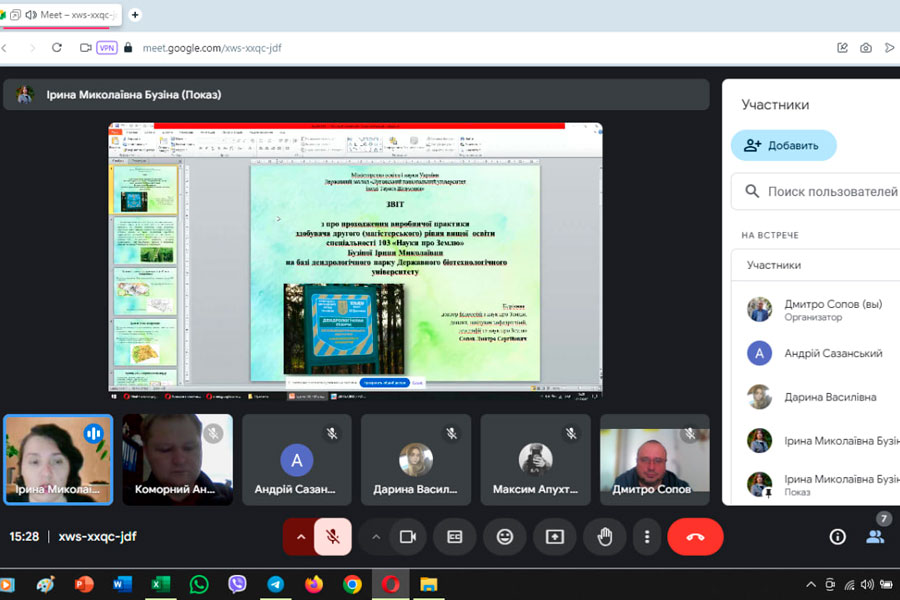Click the purple A avatar of Андрій Сазанський
The height and width of the screenshot is (600, 900).
coord(759,353)
